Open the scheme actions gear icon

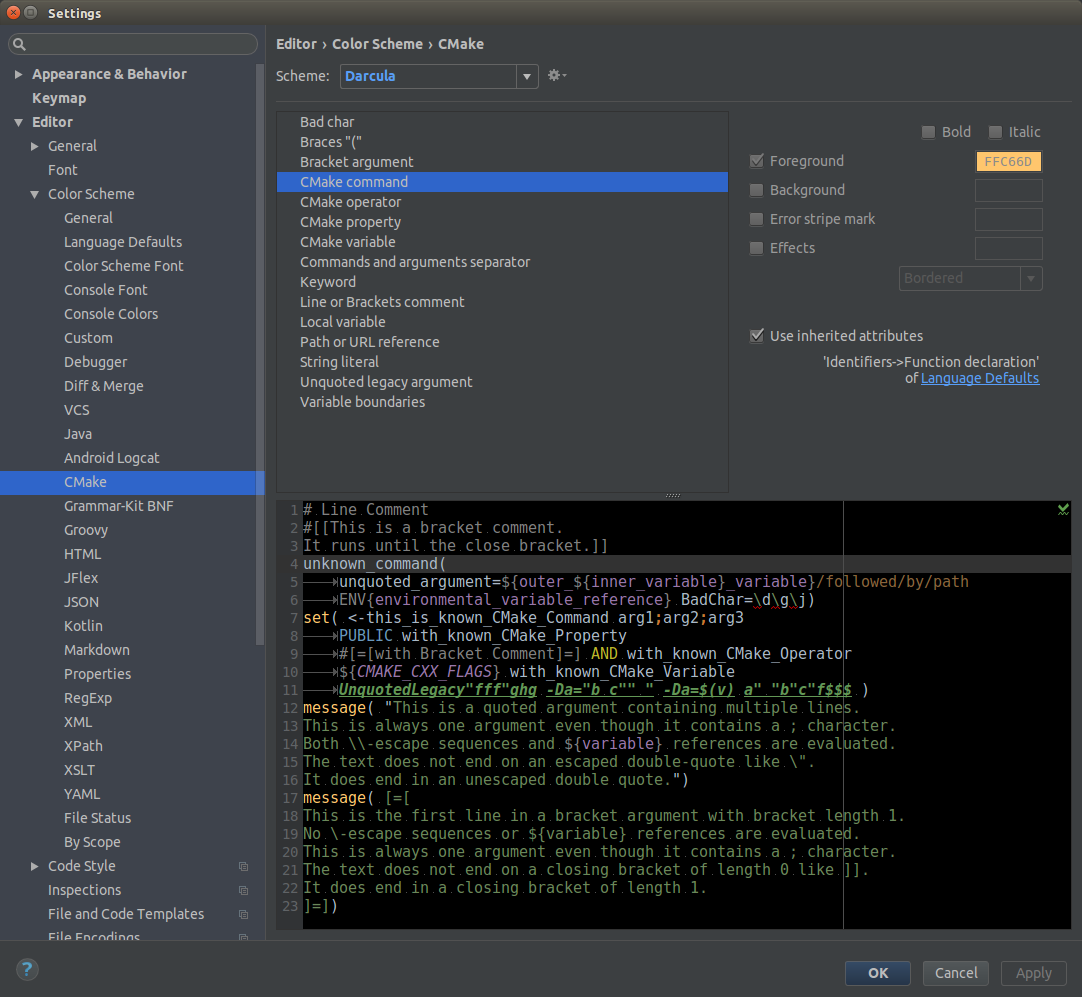(x=556, y=75)
